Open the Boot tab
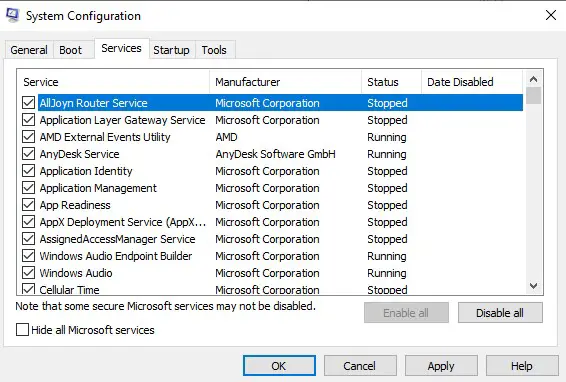 point(71,50)
